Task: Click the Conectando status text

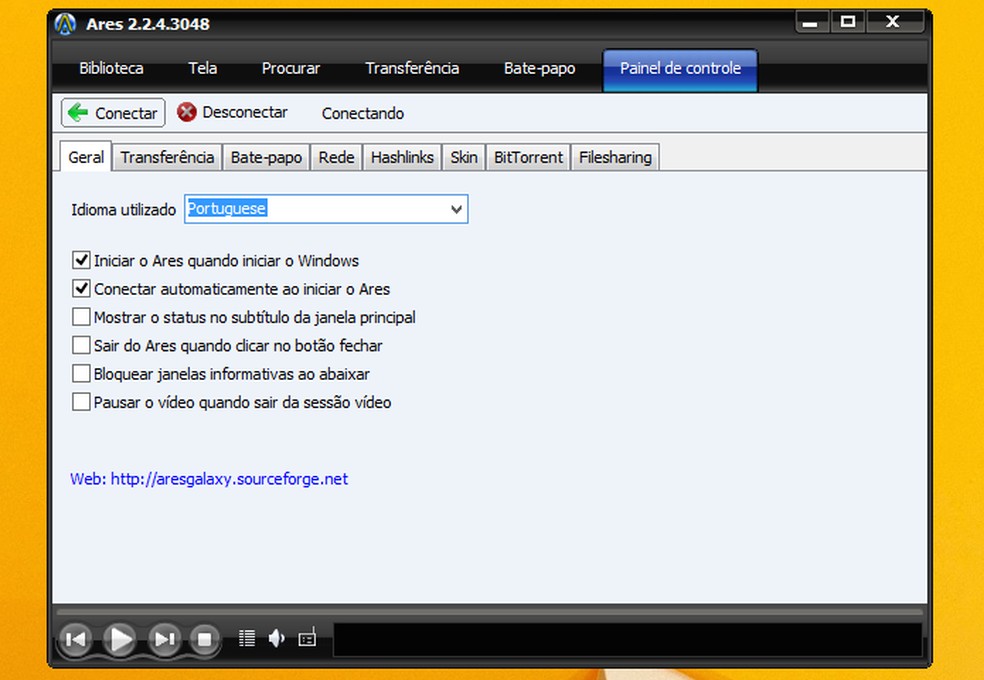Action: 363,114
